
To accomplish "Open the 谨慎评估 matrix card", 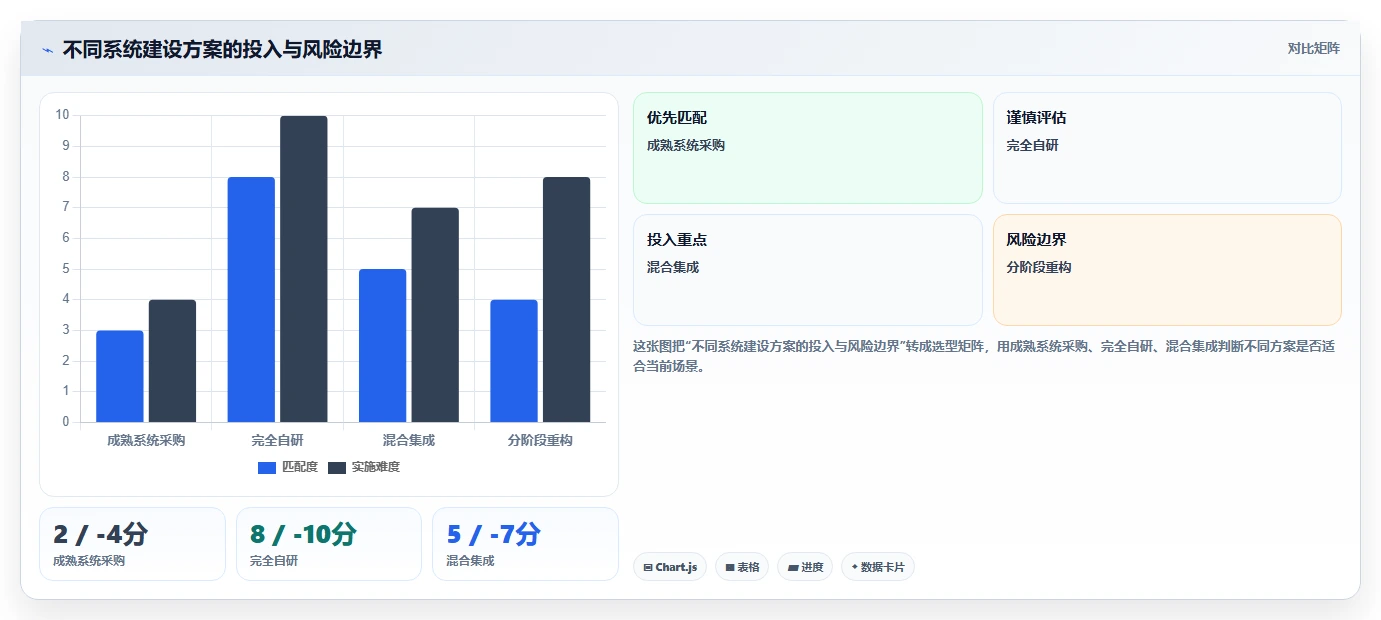I will [x=1167, y=148].
